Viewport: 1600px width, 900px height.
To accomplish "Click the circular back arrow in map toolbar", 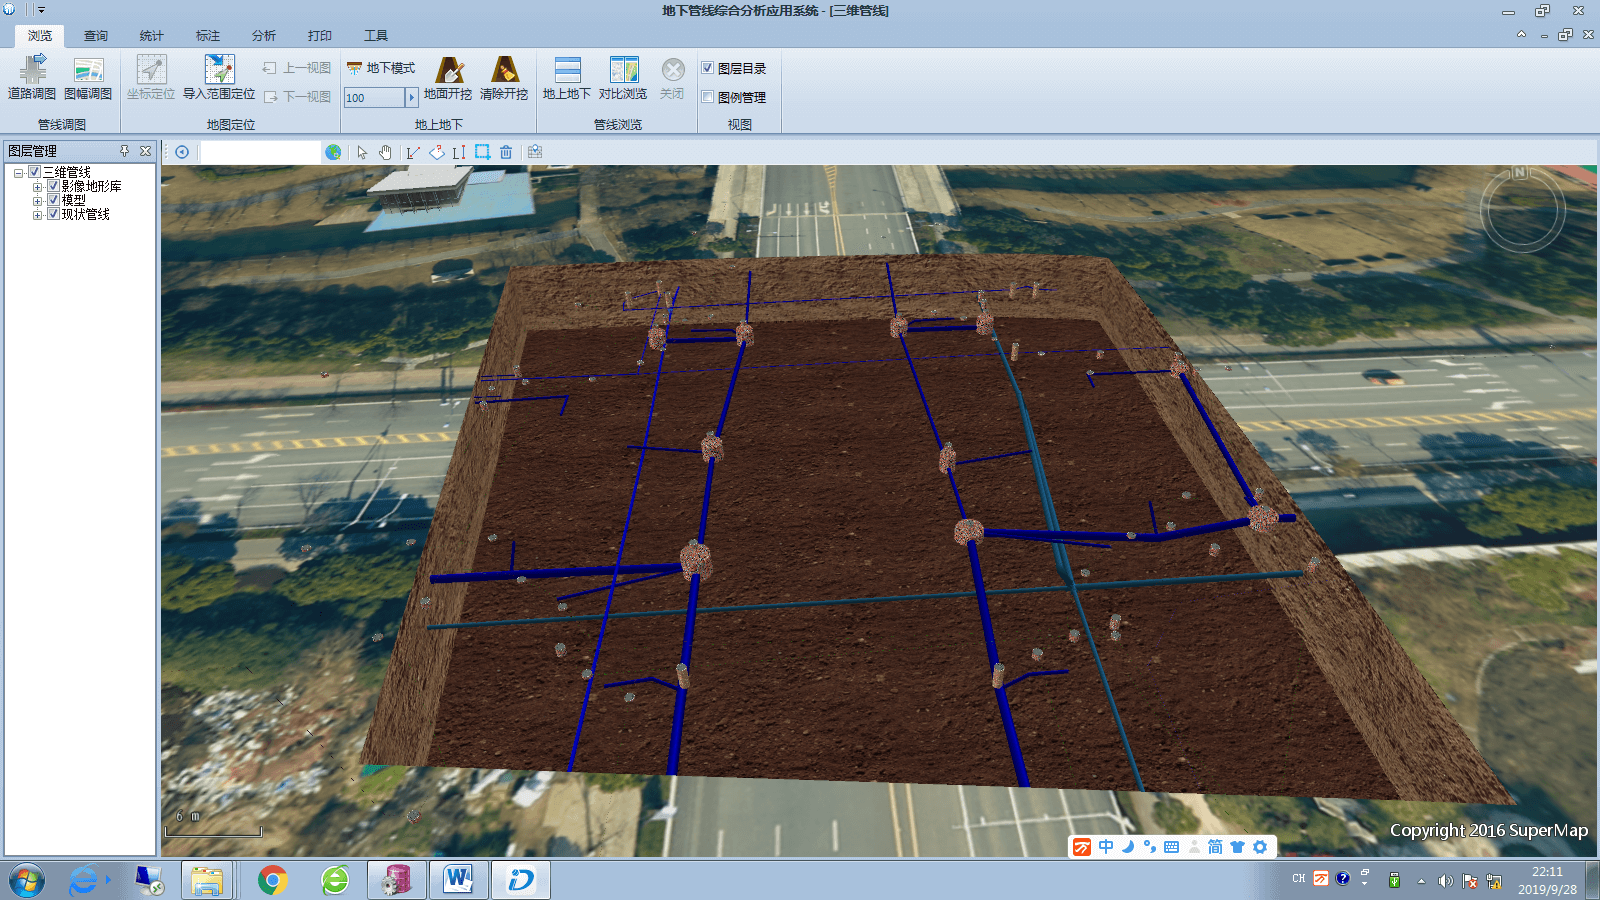I will click(182, 152).
